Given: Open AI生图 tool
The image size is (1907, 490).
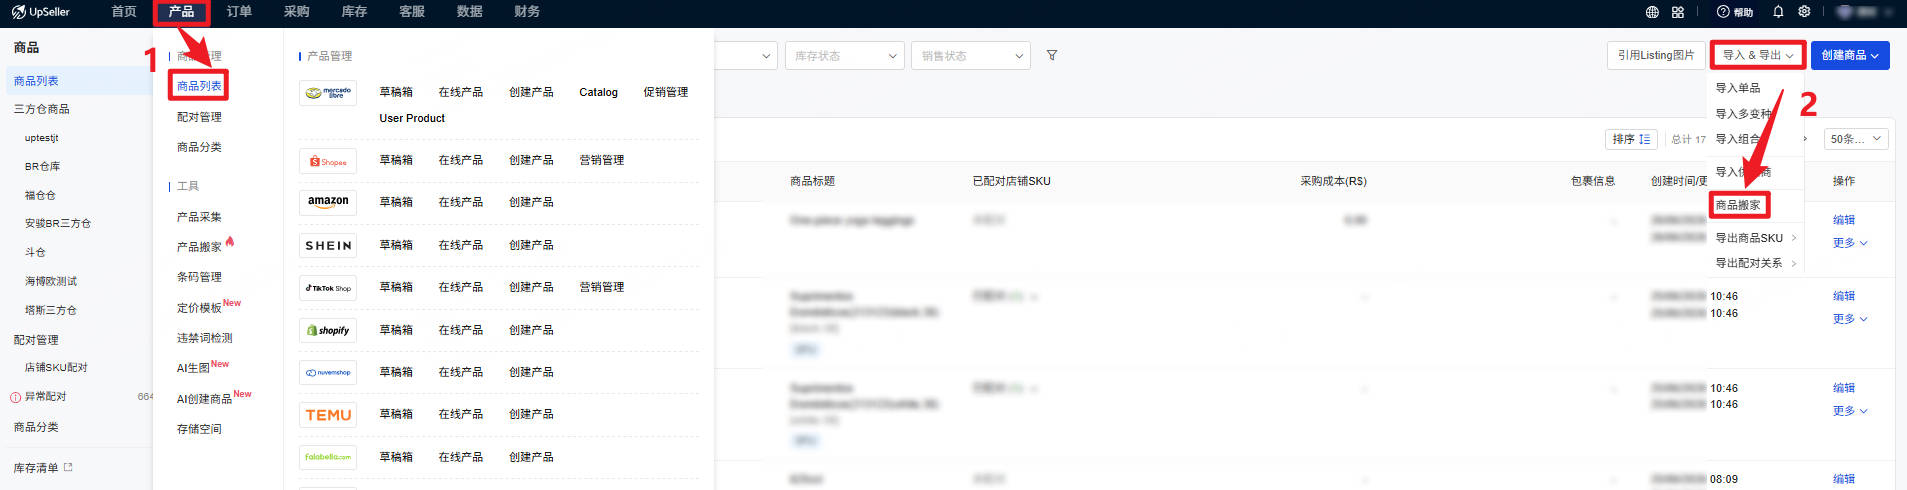Looking at the screenshot, I should 193,368.
